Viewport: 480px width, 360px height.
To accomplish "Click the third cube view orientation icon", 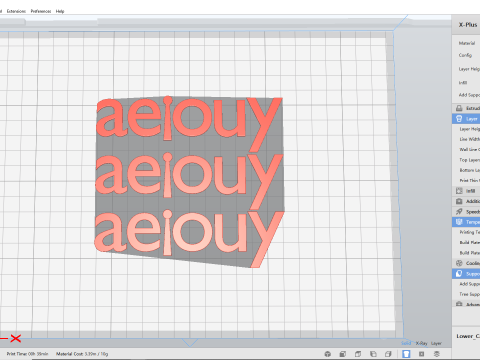I will 373,354.
